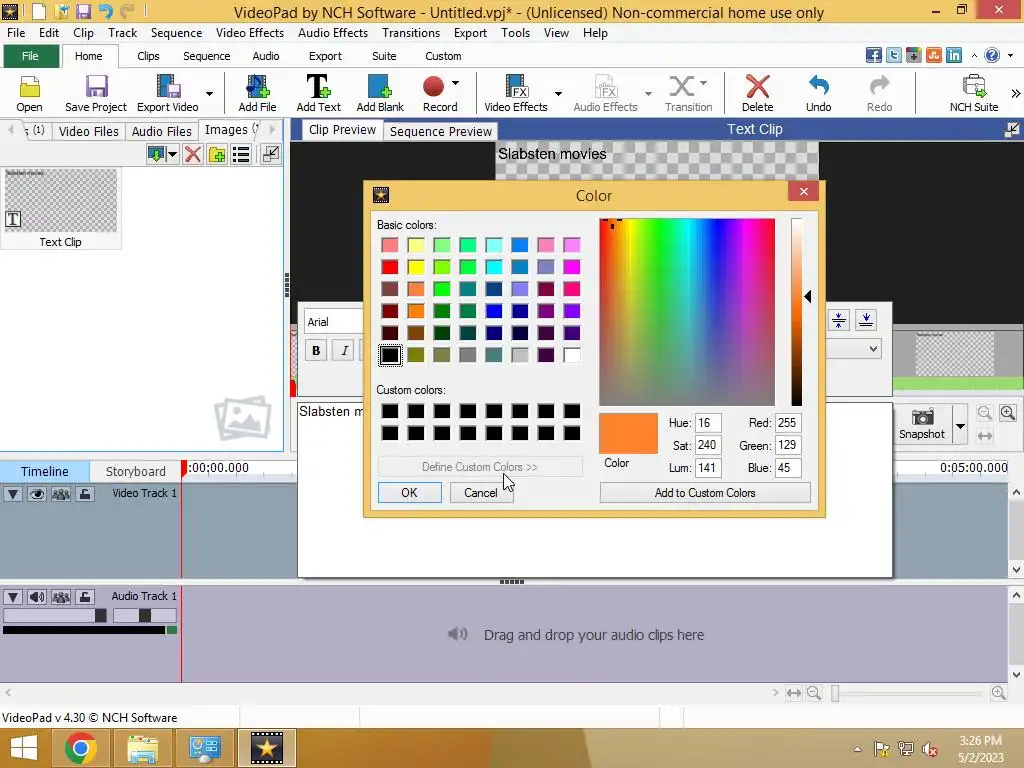
Task: Click the Twitter share icon
Action: tap(894, 56)
